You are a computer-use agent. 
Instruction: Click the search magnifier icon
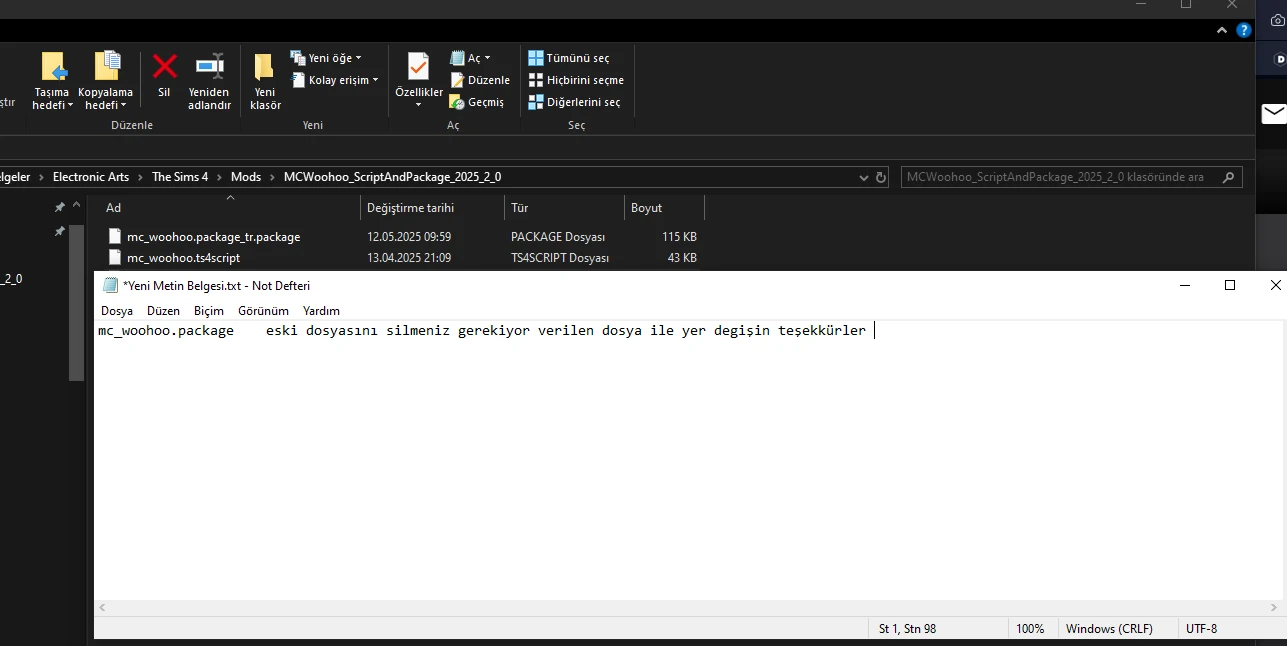(1230, 177)
